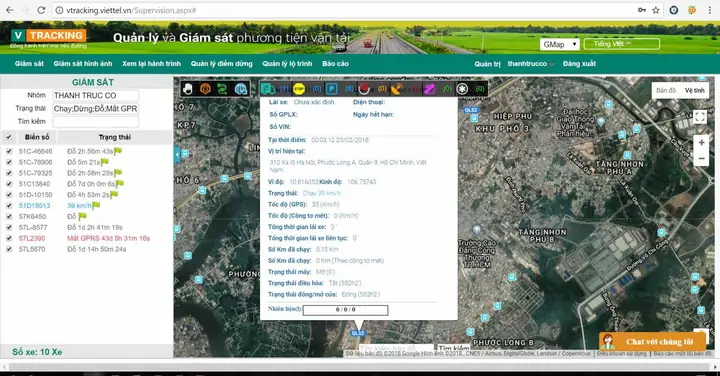The width and height of the screenshot is (720, 376).
Task: Click the green route tool icon
Action: (x=223, y=89)
